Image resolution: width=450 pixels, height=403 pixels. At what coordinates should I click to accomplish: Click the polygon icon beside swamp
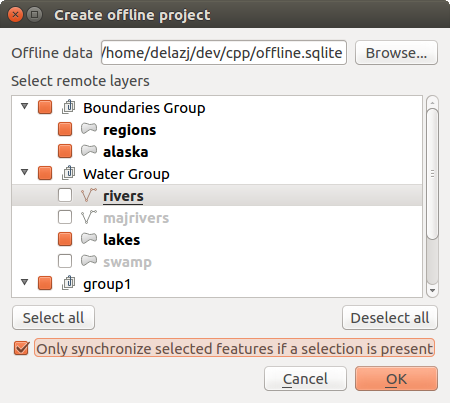pos(89,261)
